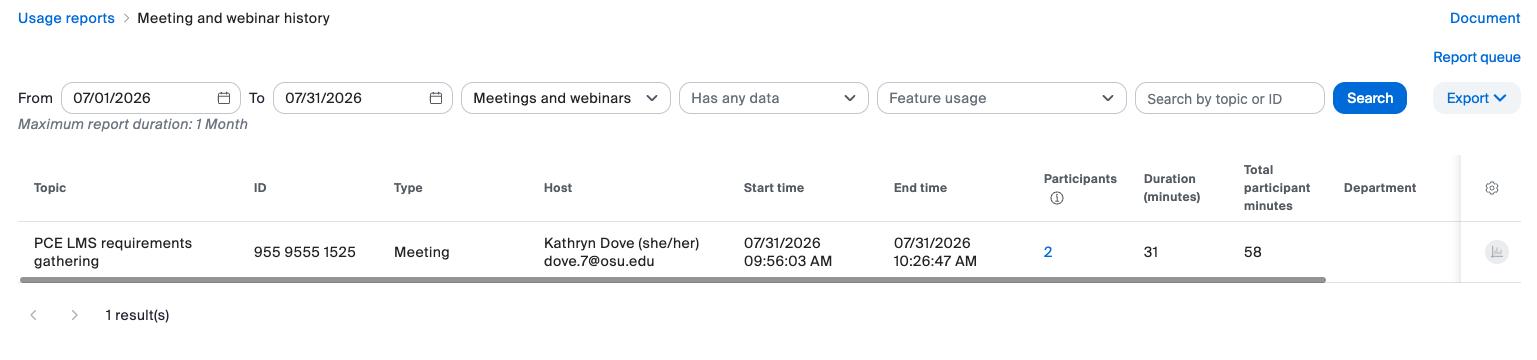Open the meeting analytics chart icon
The width and height of the screenshot is (1537, 360).
click(x=1497, y=252)
